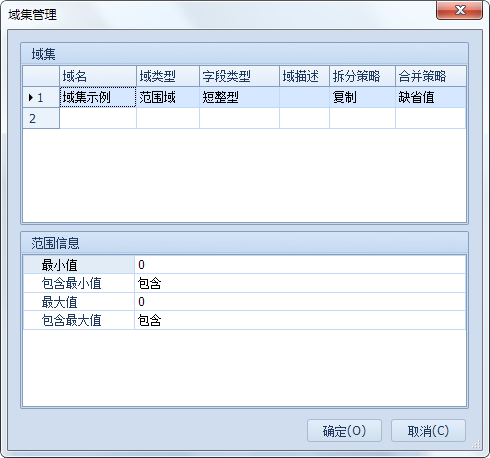
Task: Click the 确定(O) button
Action: click(344, 431)
